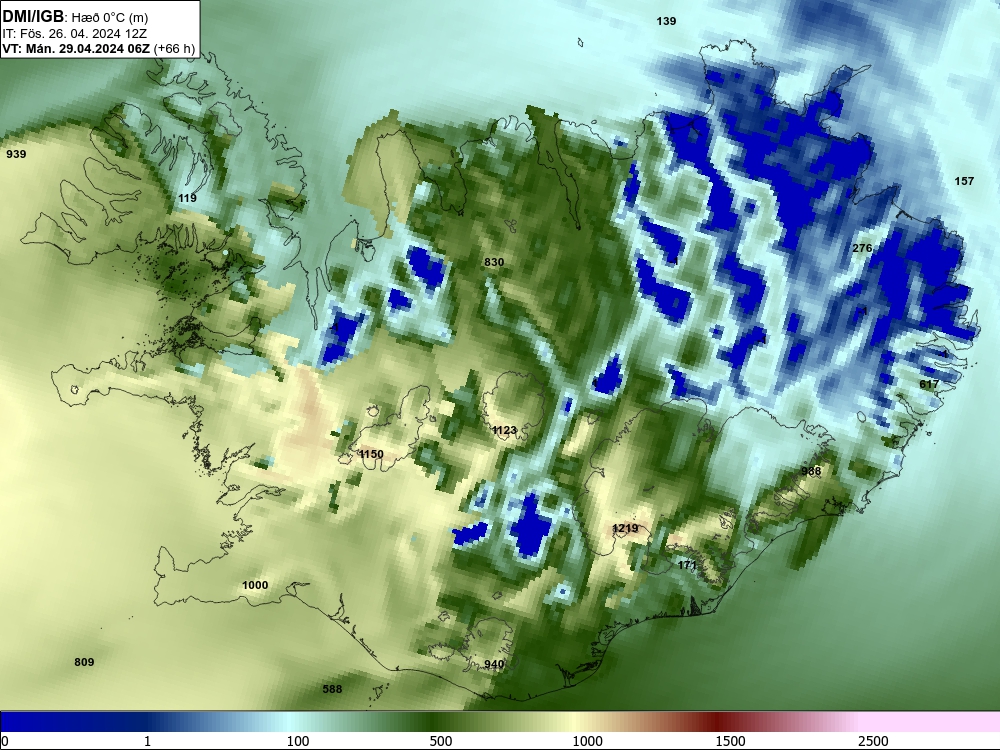The width and height of the screenshot is (1000, 750).
Task: Click the 139 value over the northern sea
Action: (x=666, y=21)
